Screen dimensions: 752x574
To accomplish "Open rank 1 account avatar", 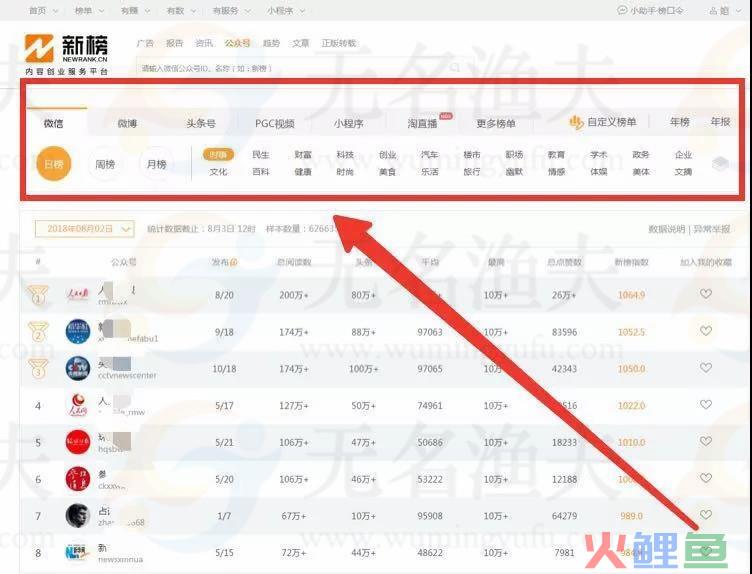I will [77, 294].
